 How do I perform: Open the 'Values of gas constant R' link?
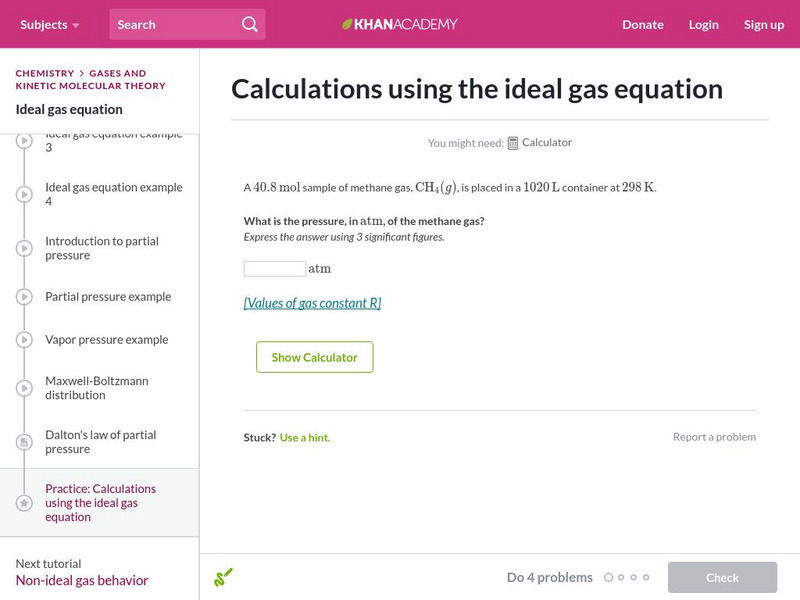pos(311,302)
